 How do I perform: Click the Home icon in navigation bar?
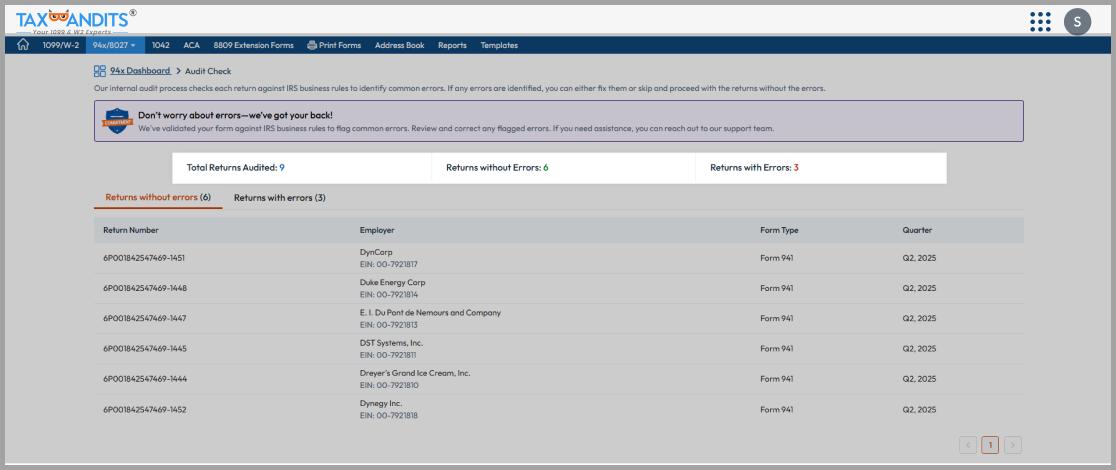(23, 45)
